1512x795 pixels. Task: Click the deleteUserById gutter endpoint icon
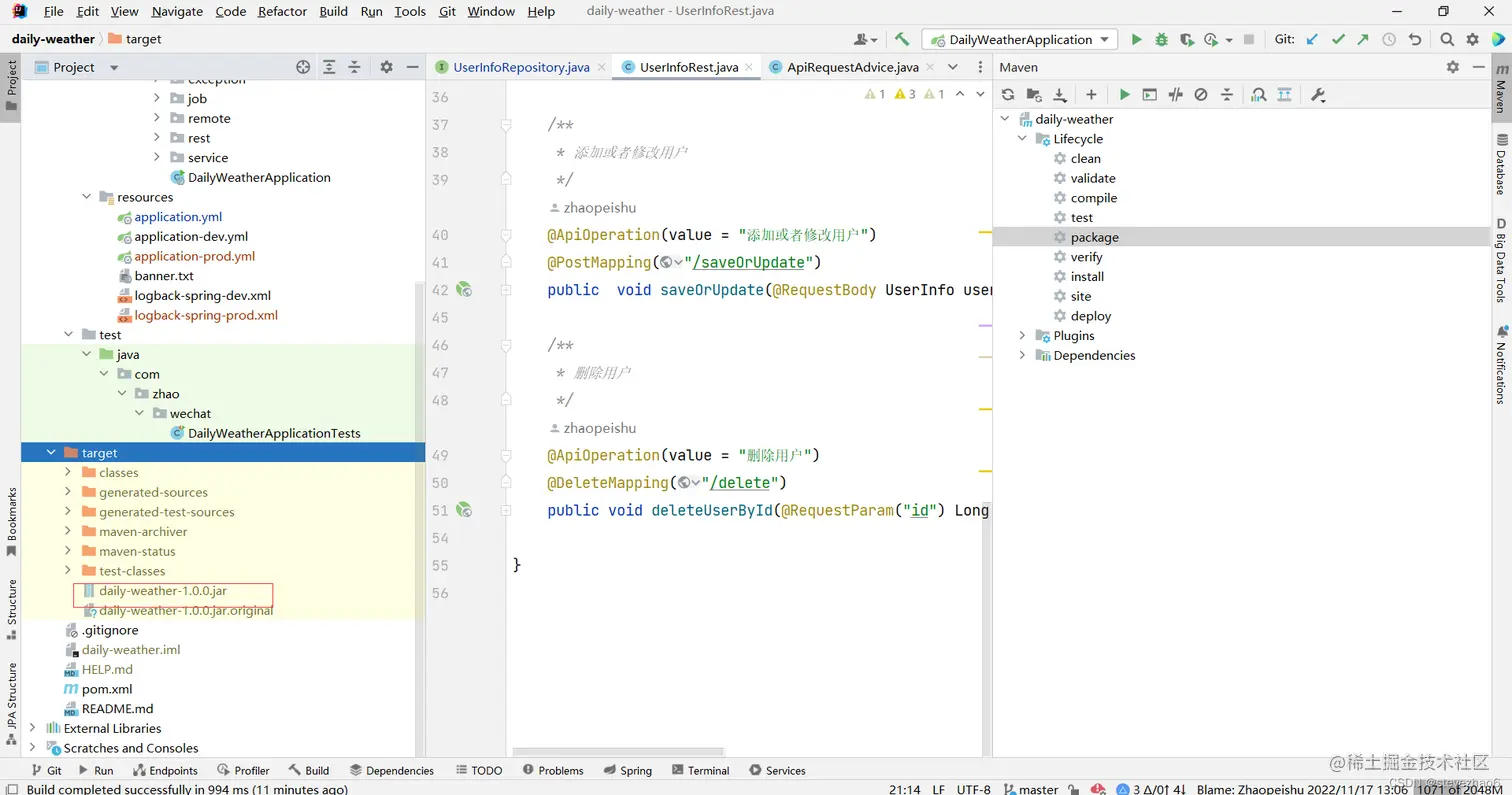pyautogui.click(x=464, y=510)
